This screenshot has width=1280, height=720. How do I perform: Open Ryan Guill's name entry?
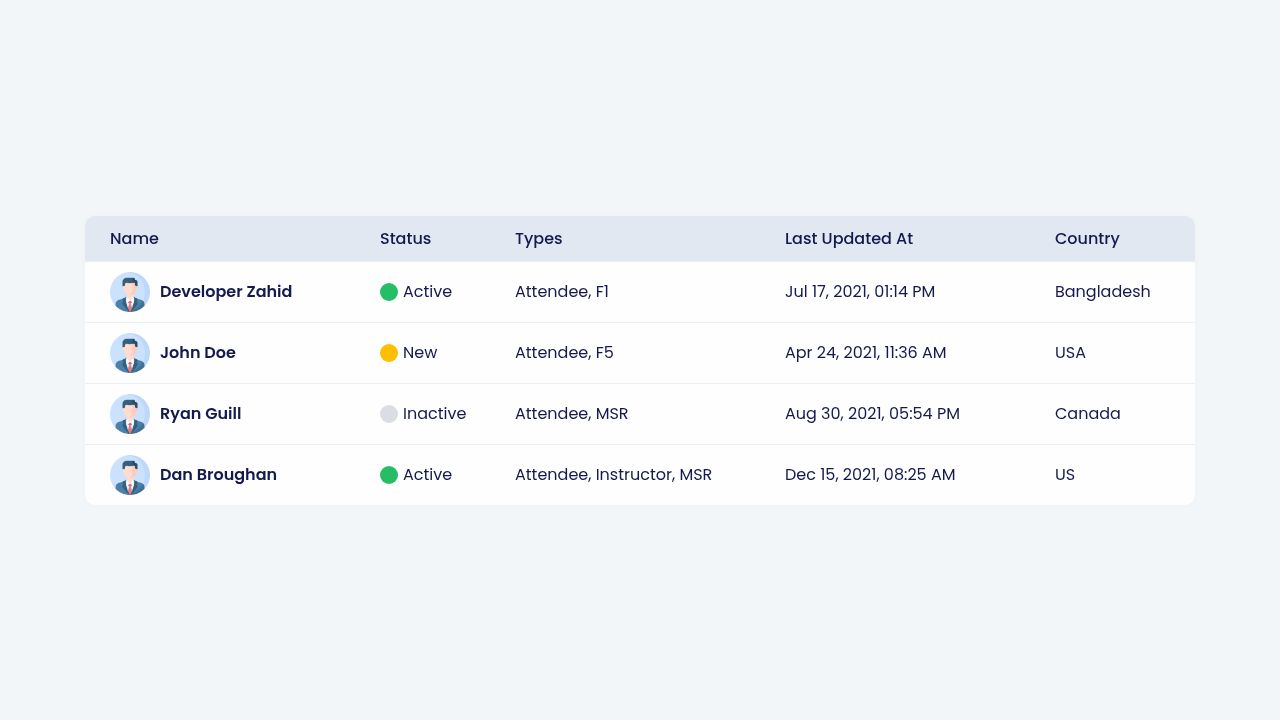point(200,414)
